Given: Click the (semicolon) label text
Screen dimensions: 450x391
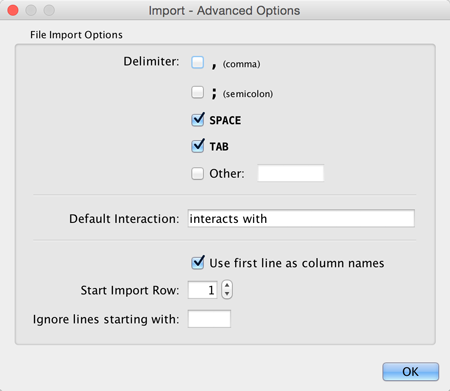Looking at the screenshot, I should pos(248,94).
